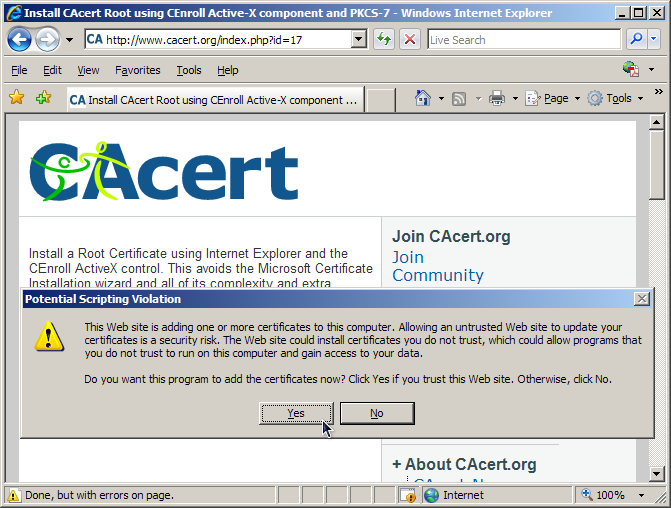Open the Tools command bar menu

pos(616,98)
